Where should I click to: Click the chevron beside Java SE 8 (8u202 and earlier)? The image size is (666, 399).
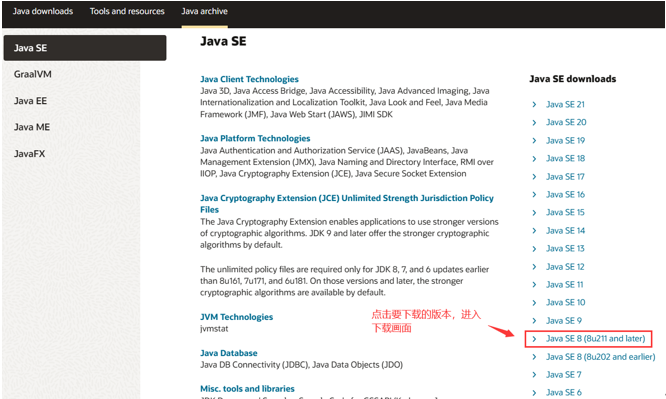534,357
